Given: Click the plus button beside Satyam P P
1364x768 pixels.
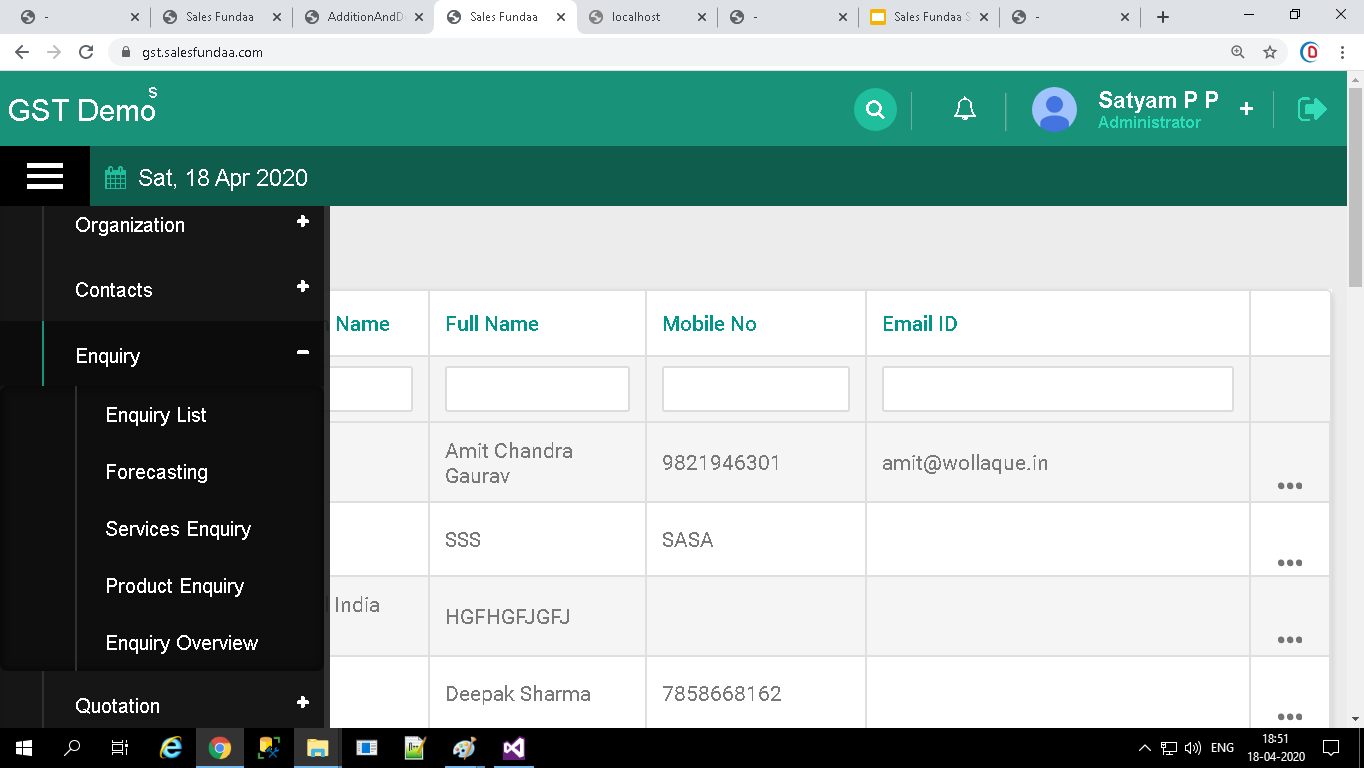Looking at the screenshot, I should (x=1246, y=109).
